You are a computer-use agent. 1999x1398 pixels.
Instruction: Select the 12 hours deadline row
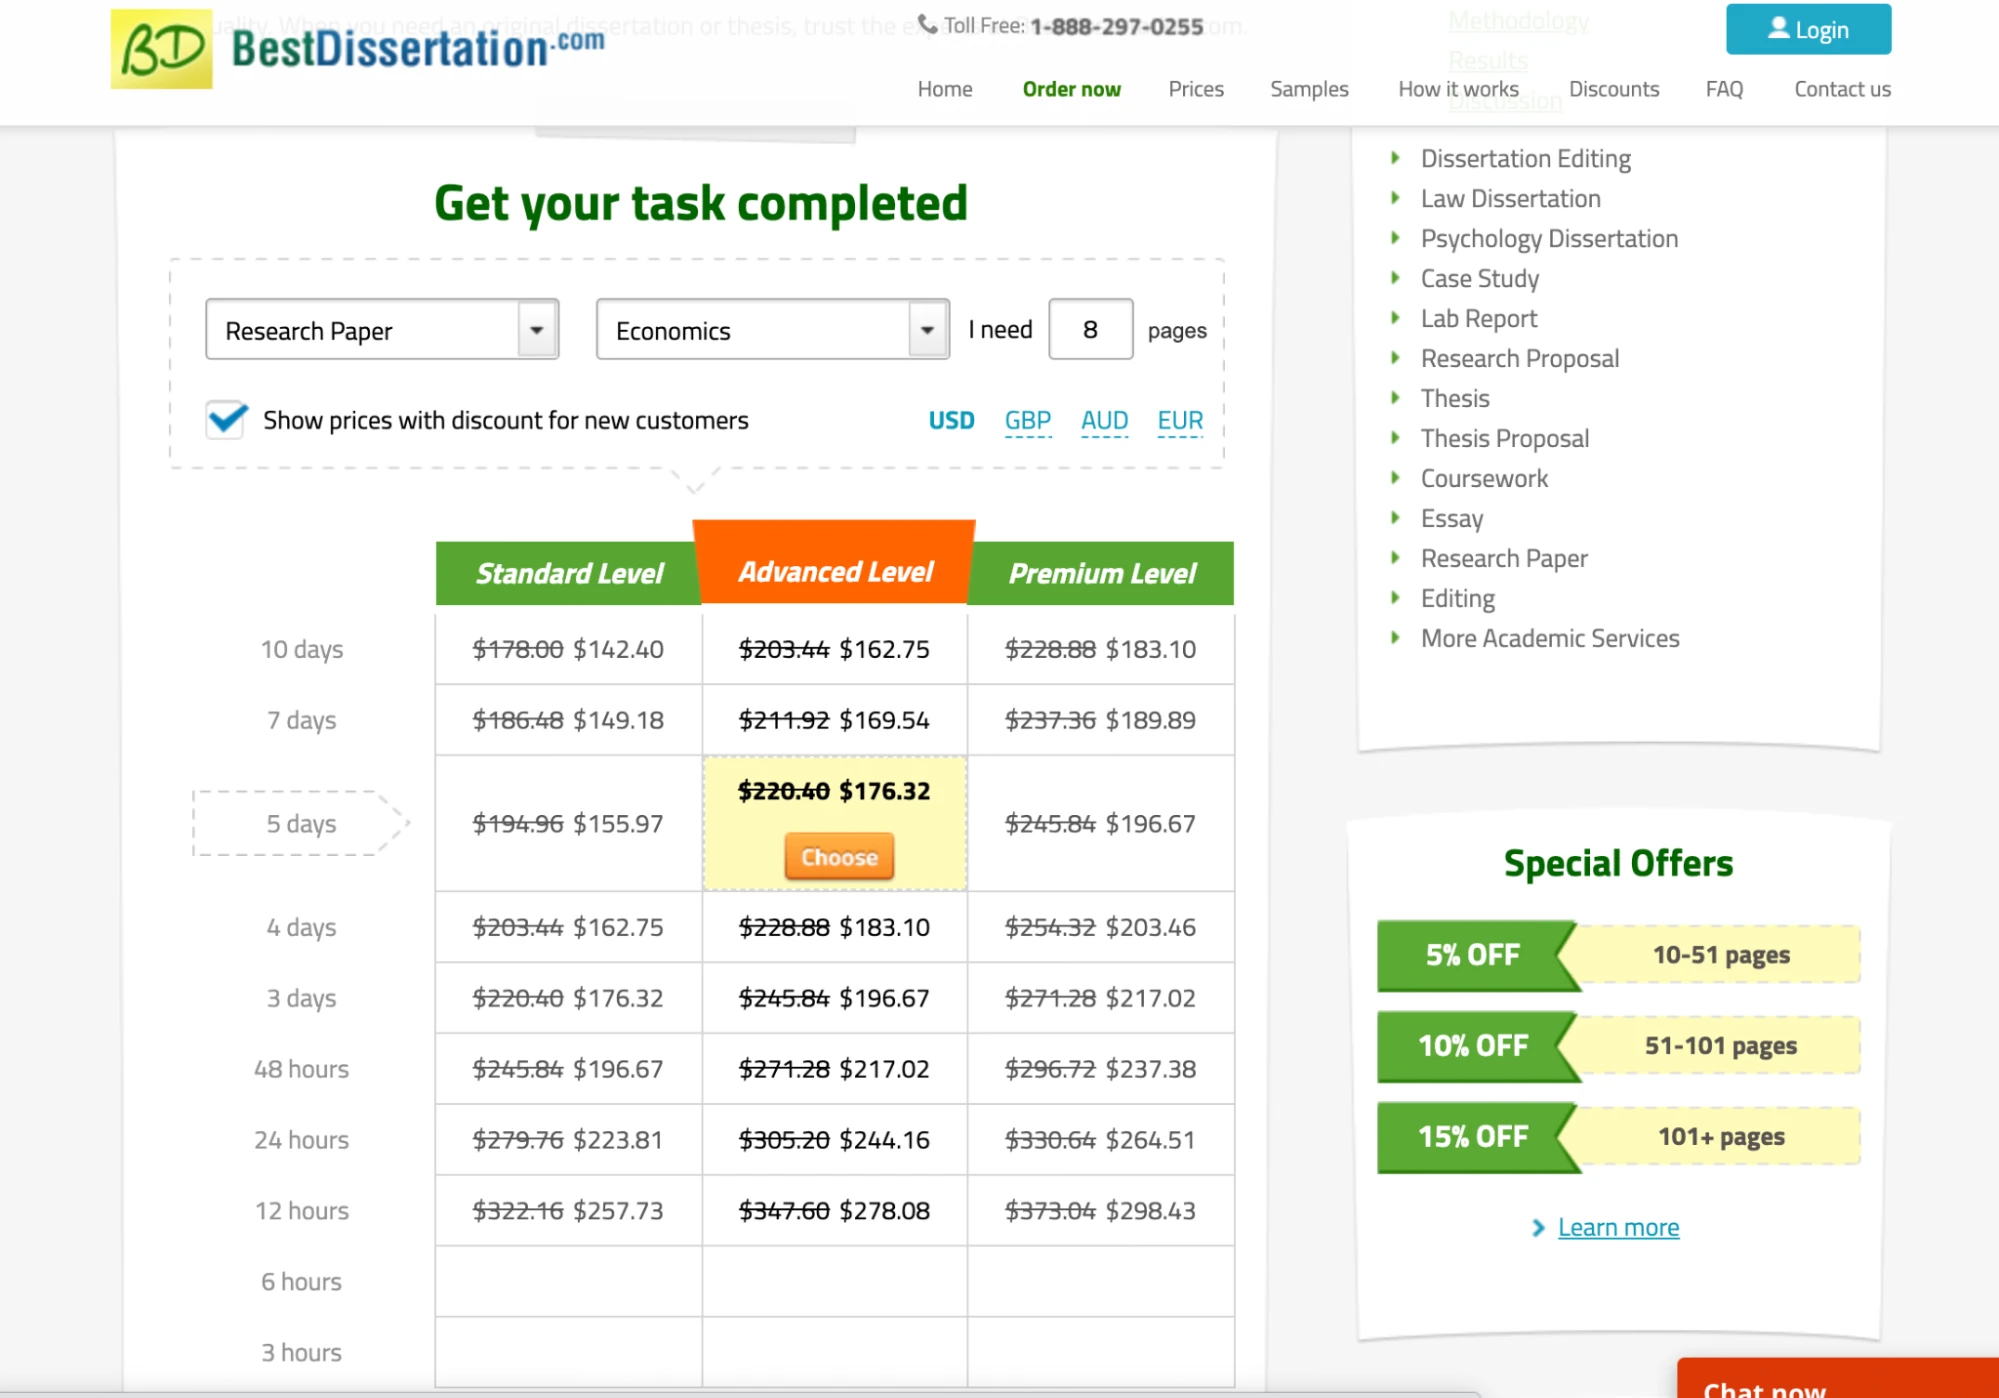[x=302, y=1211]
